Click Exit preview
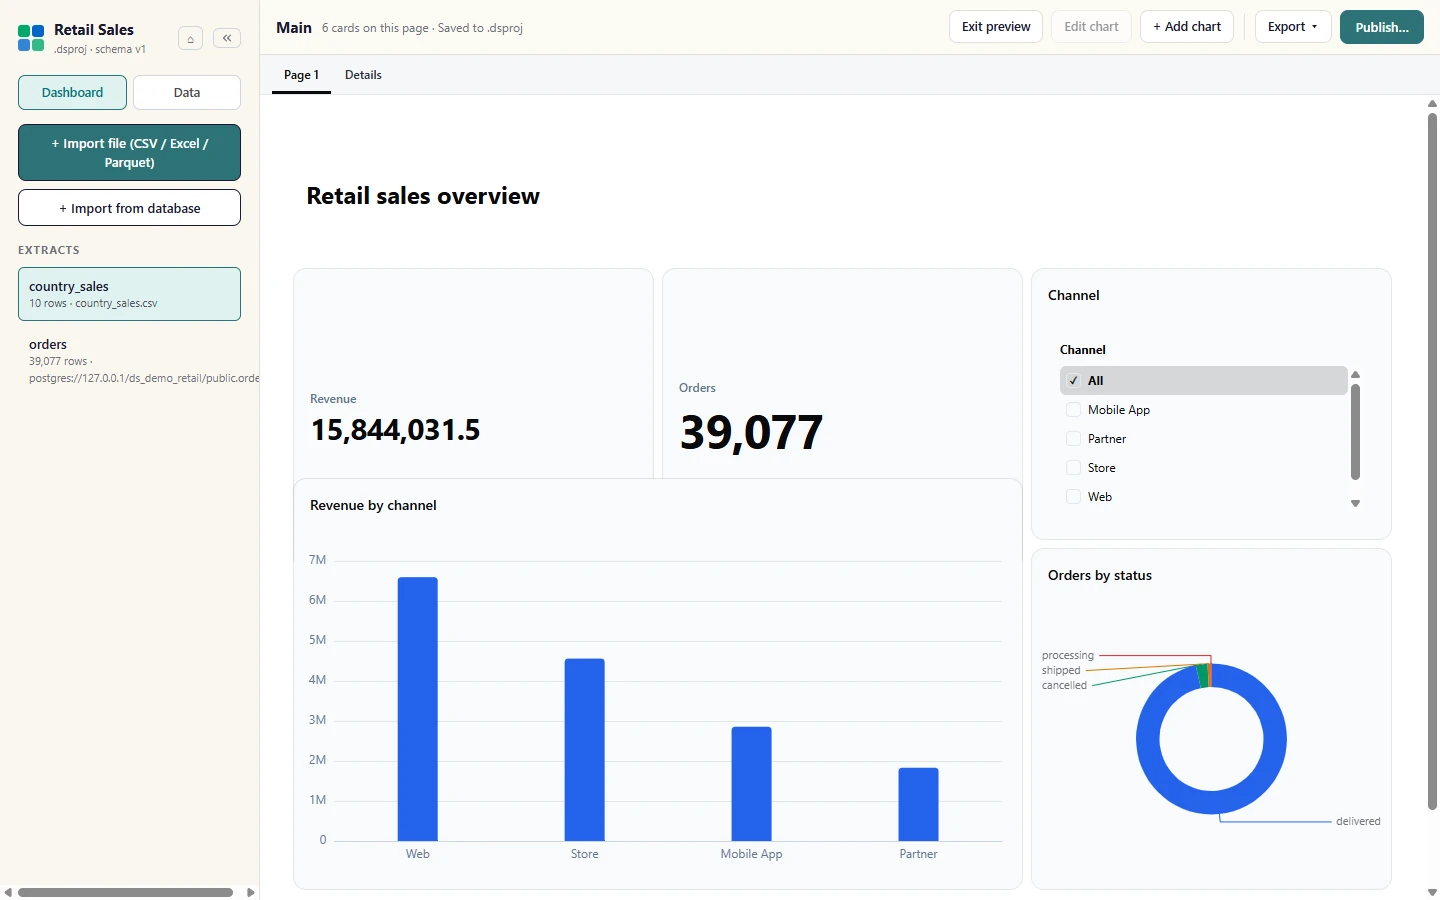 [996, 27]
